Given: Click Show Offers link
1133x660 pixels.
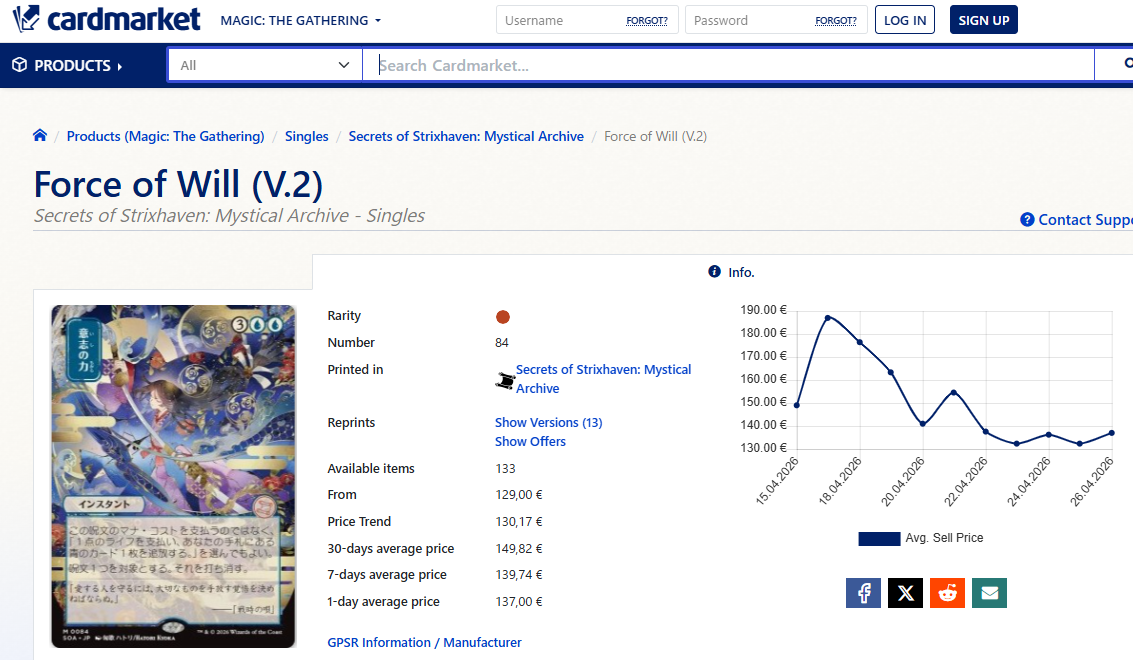Looking at the screenshot, I should tap(530, 441).
